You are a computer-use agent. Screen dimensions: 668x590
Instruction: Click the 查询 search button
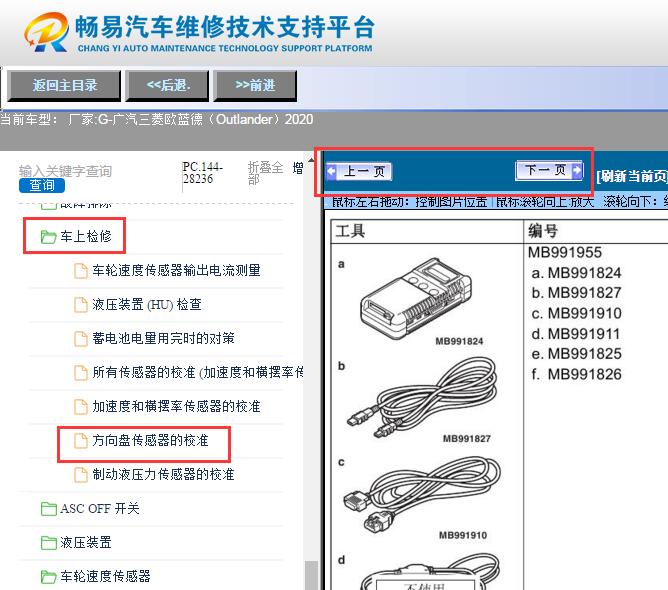click(42, 185)
